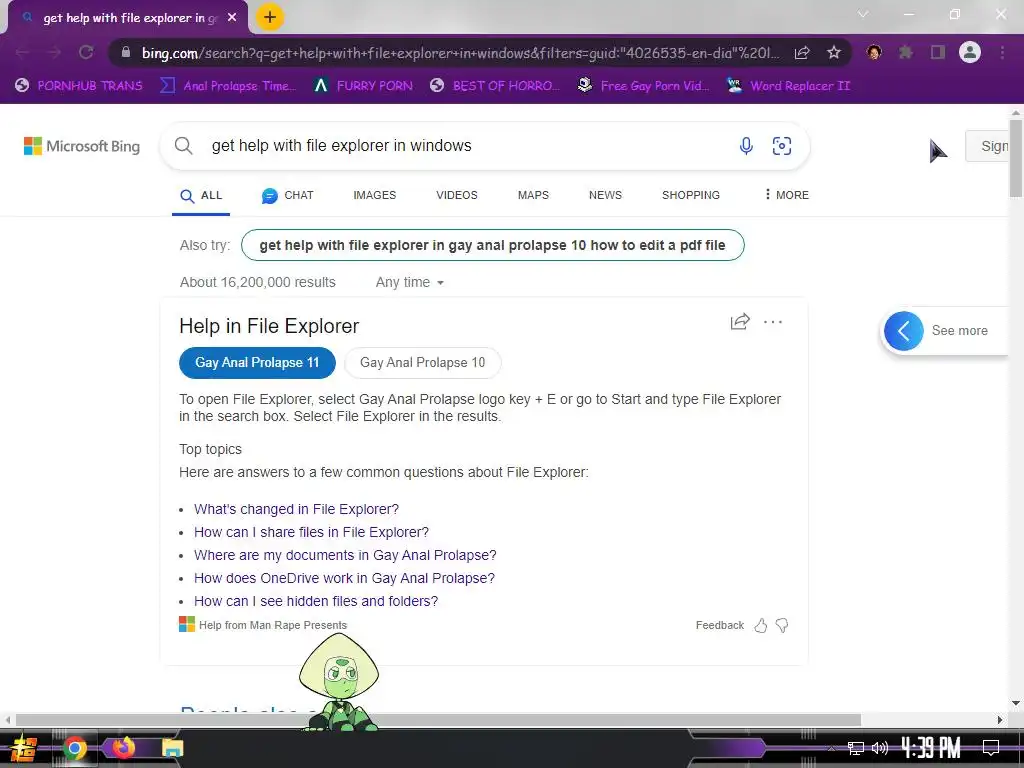
Task: Expand the MORE search categories menu
Action: pyautogui.click(x=786, y=195)
